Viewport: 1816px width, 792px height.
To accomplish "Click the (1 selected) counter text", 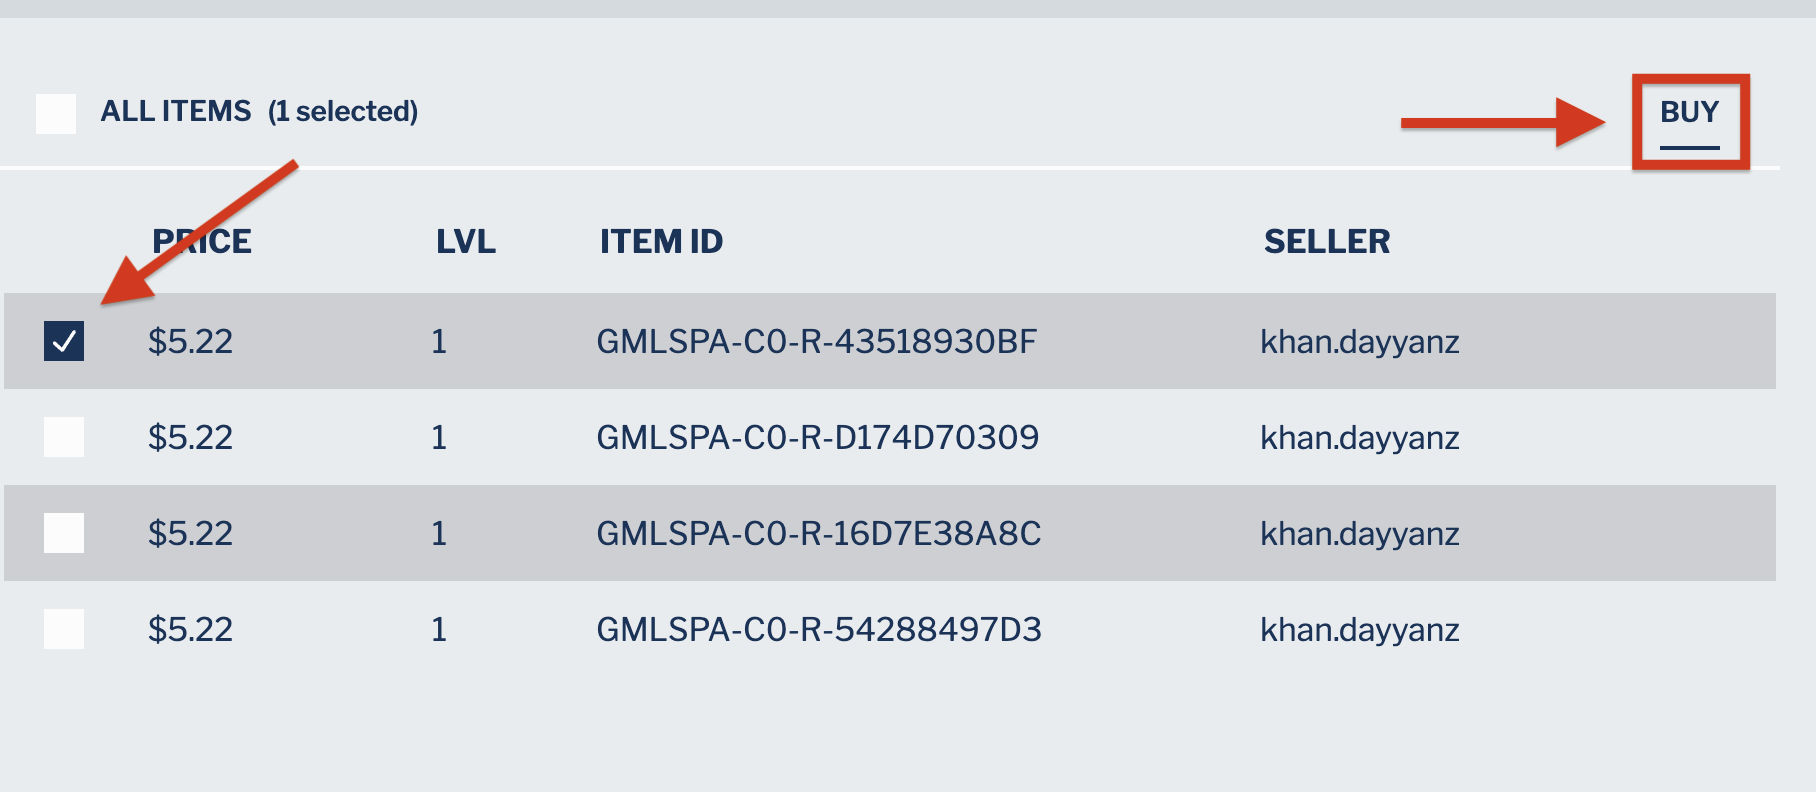I will [x=343, y=111].
